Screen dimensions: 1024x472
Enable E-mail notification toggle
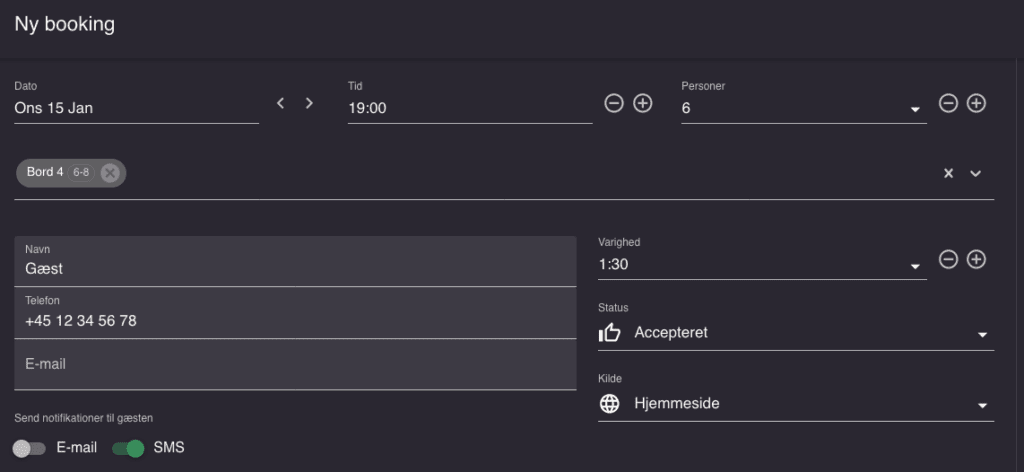coord(29,448)
